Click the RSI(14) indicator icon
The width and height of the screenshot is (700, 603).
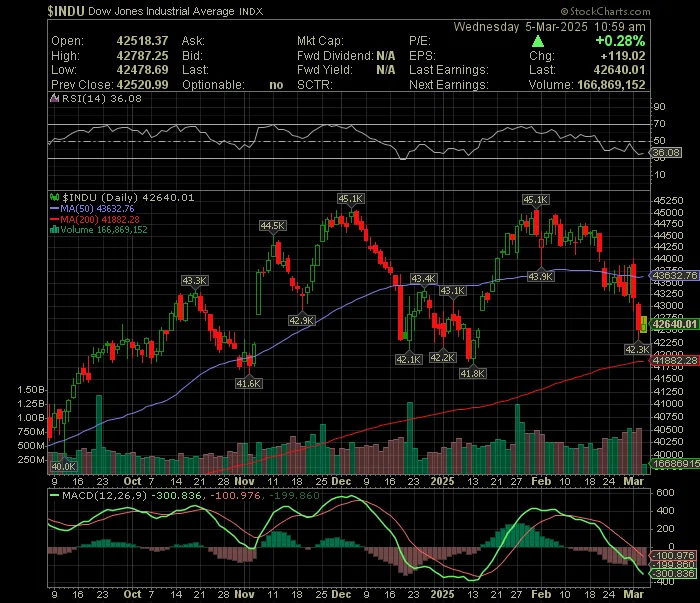[x=54, y=99]
